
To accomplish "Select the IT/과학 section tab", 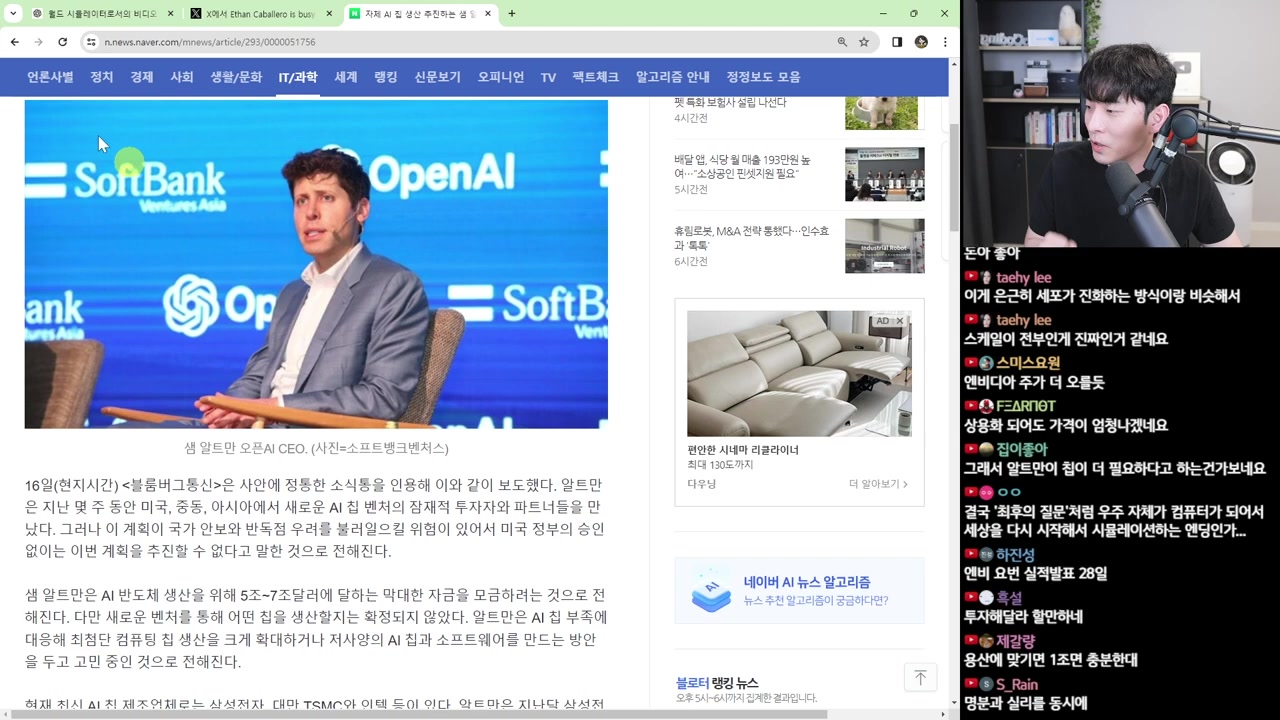I will (x=298, y=77).
